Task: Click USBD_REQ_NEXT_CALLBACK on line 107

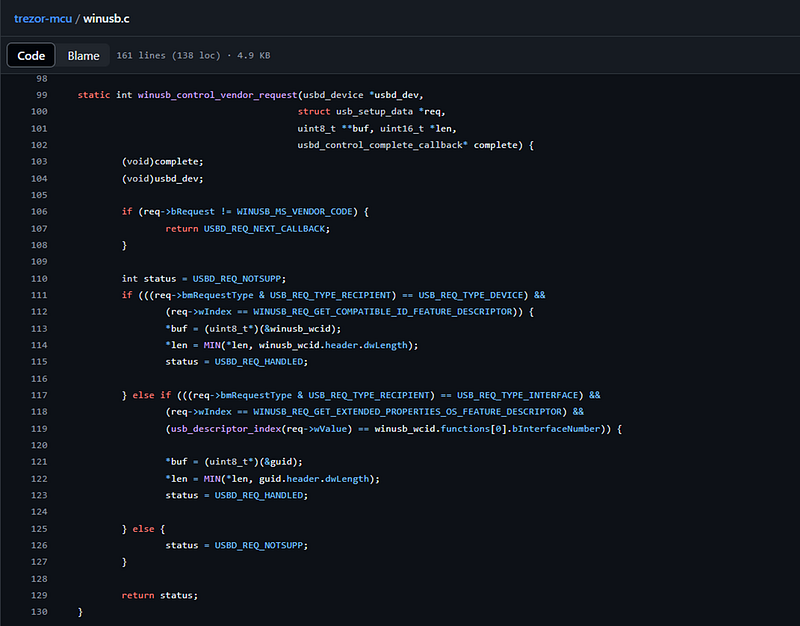Action: tap(264, 229)
